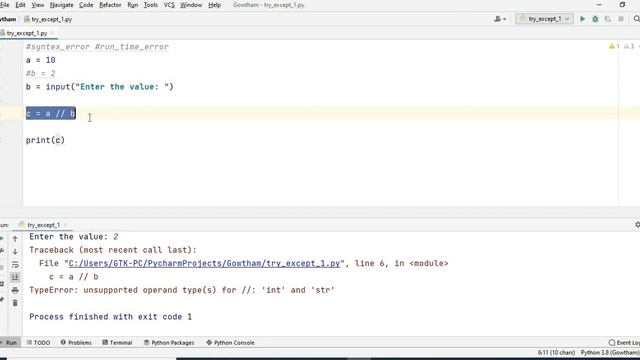Open the Refactor menu

110,5
